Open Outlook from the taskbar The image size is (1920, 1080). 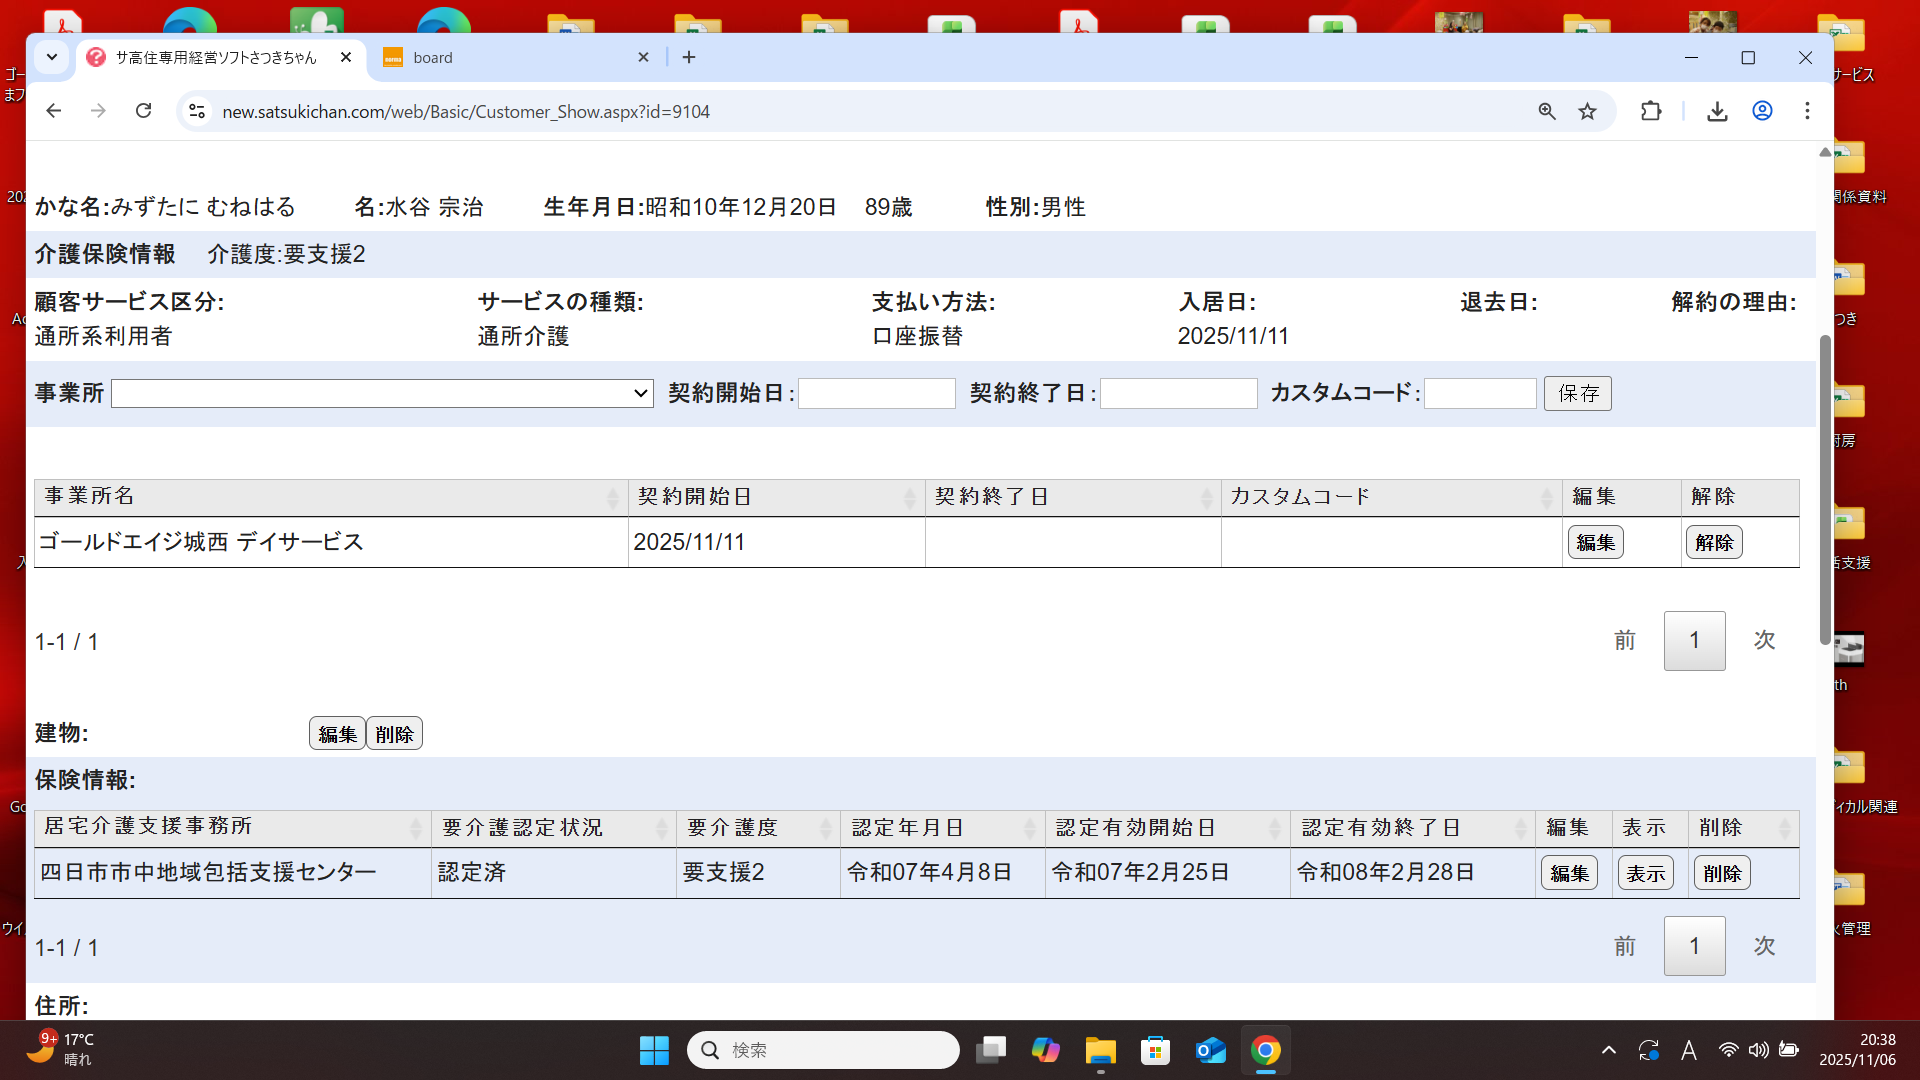(x=1210, y=1050)
